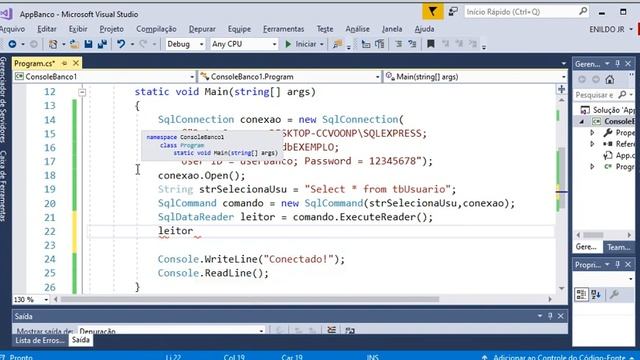Pin the Program.cs tab
This screenshot has width=640, height=360.
(x=64, y=63)
